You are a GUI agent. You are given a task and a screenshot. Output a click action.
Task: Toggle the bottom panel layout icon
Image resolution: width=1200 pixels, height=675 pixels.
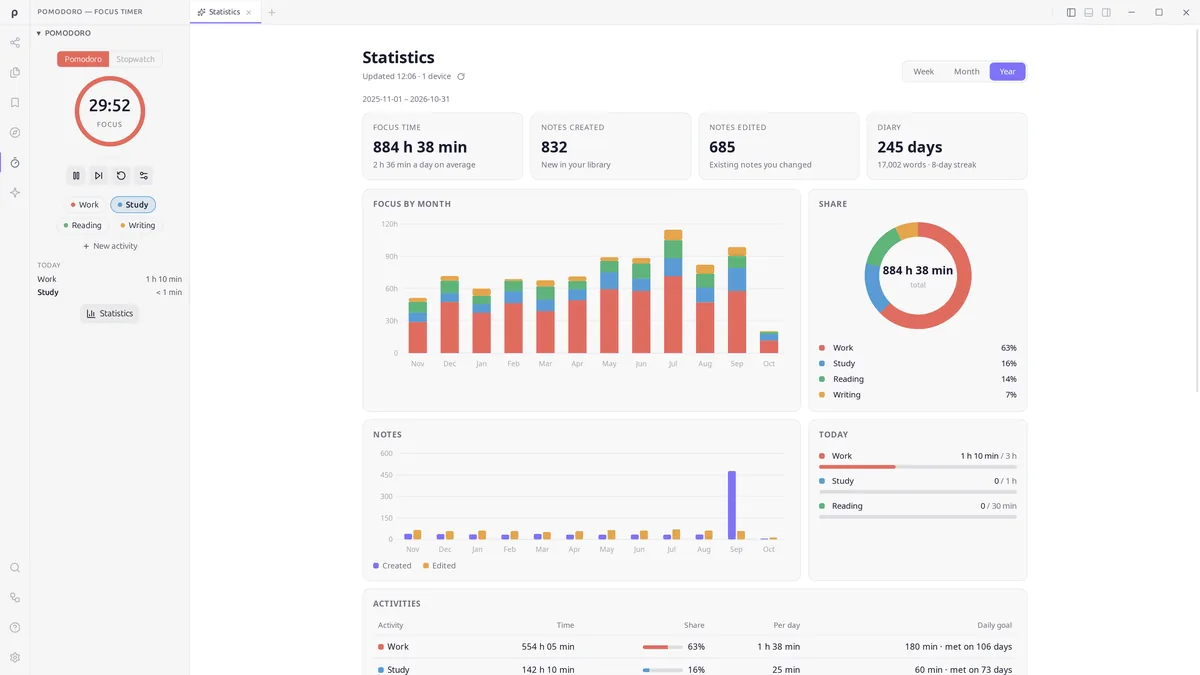1089,12
